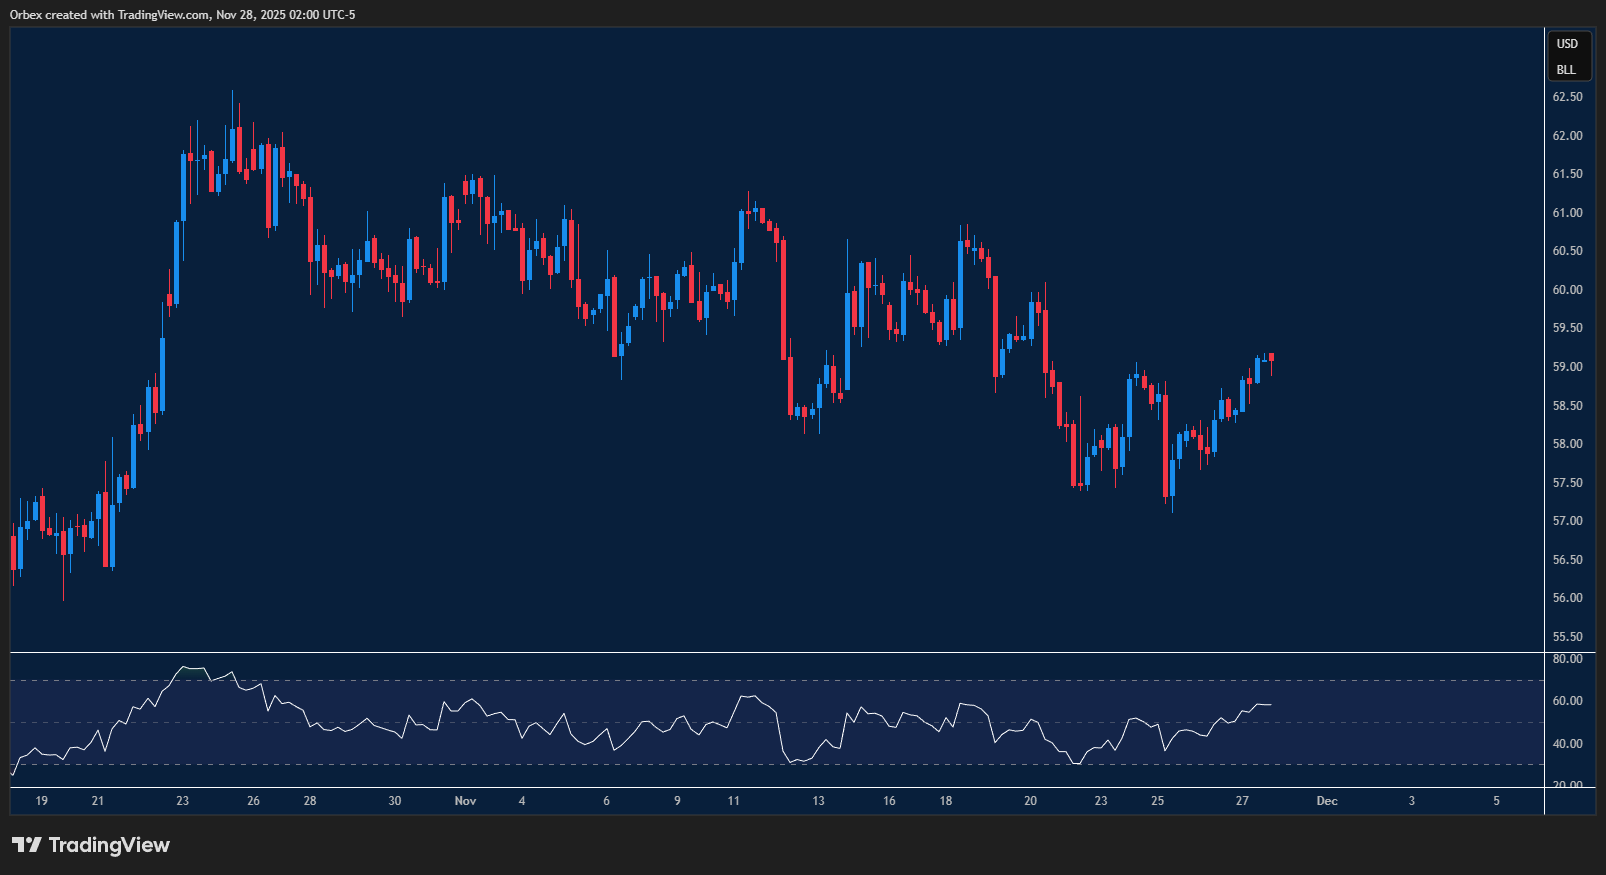
Task: Click the 59.00 price axis label
Action: coord(1567,367)
